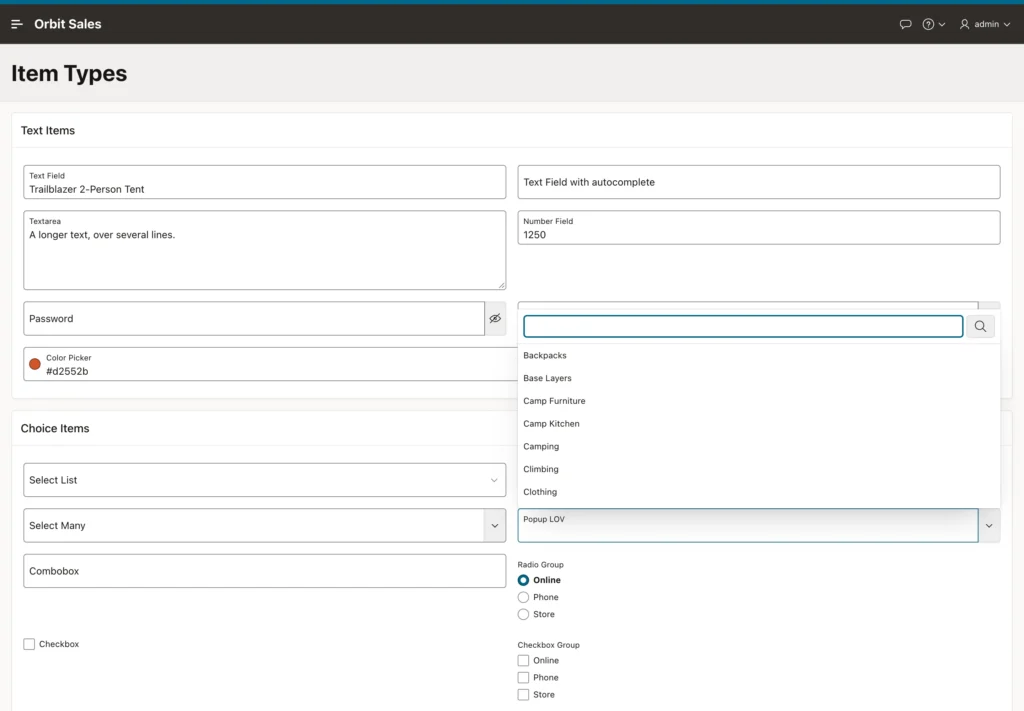This screenshot has width=1024, height=711.
Task: Click the textarea resize handle corner
Action: pos(501,285)
